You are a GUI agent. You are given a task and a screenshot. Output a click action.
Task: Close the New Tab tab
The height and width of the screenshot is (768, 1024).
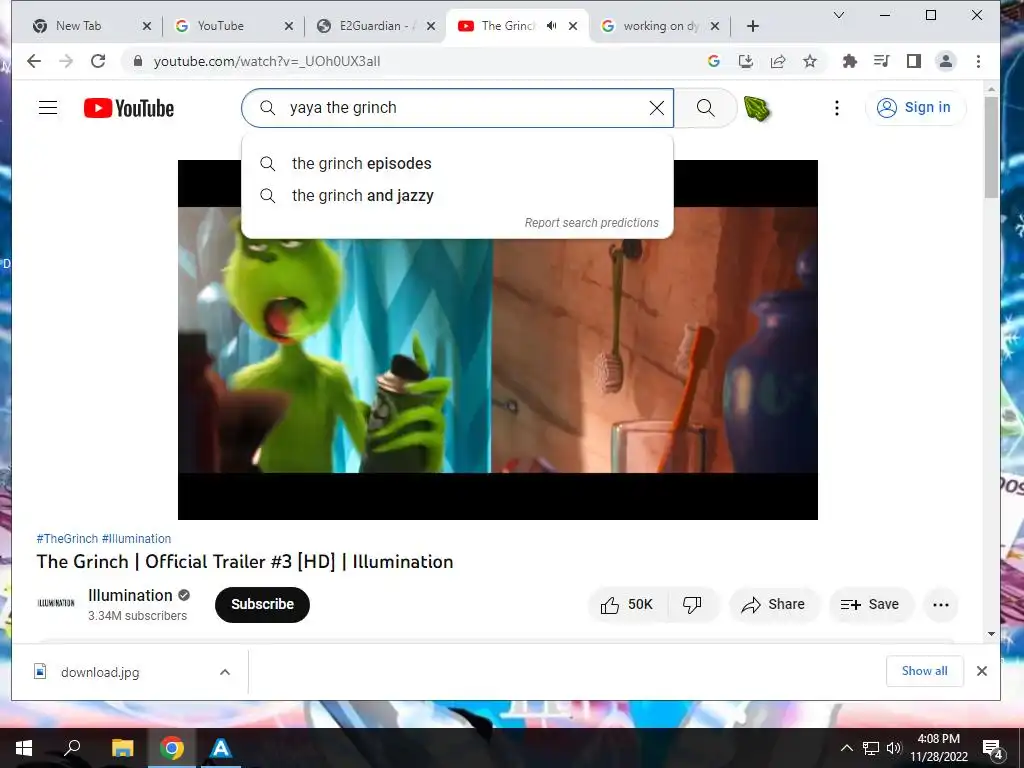coord(147,26)
